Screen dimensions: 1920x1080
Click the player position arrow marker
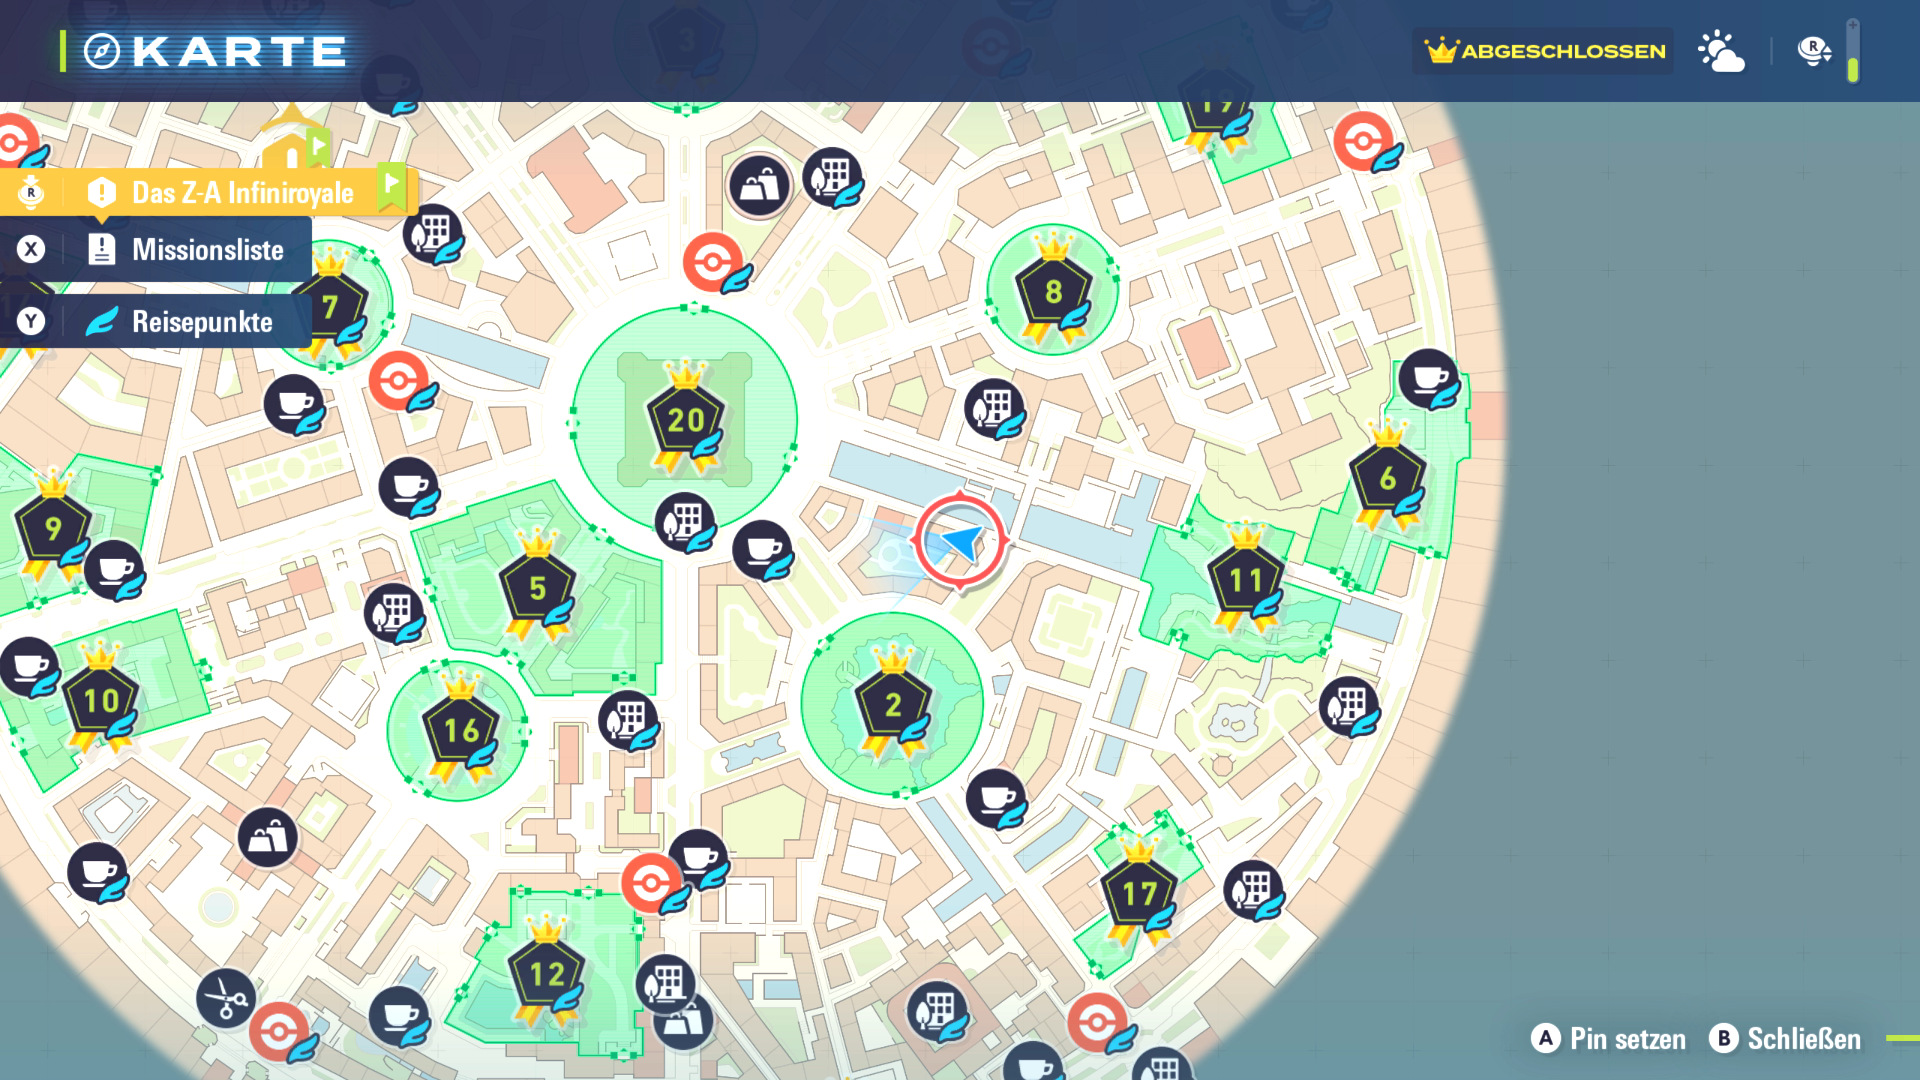(x=961, y=542)
